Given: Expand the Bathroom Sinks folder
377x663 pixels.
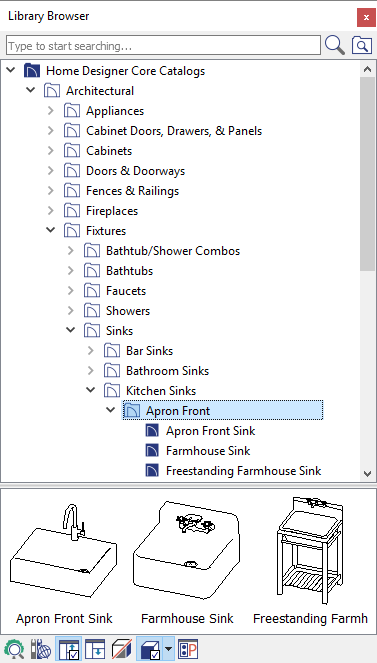Looking at the screenshot, I should pos(90,371).
